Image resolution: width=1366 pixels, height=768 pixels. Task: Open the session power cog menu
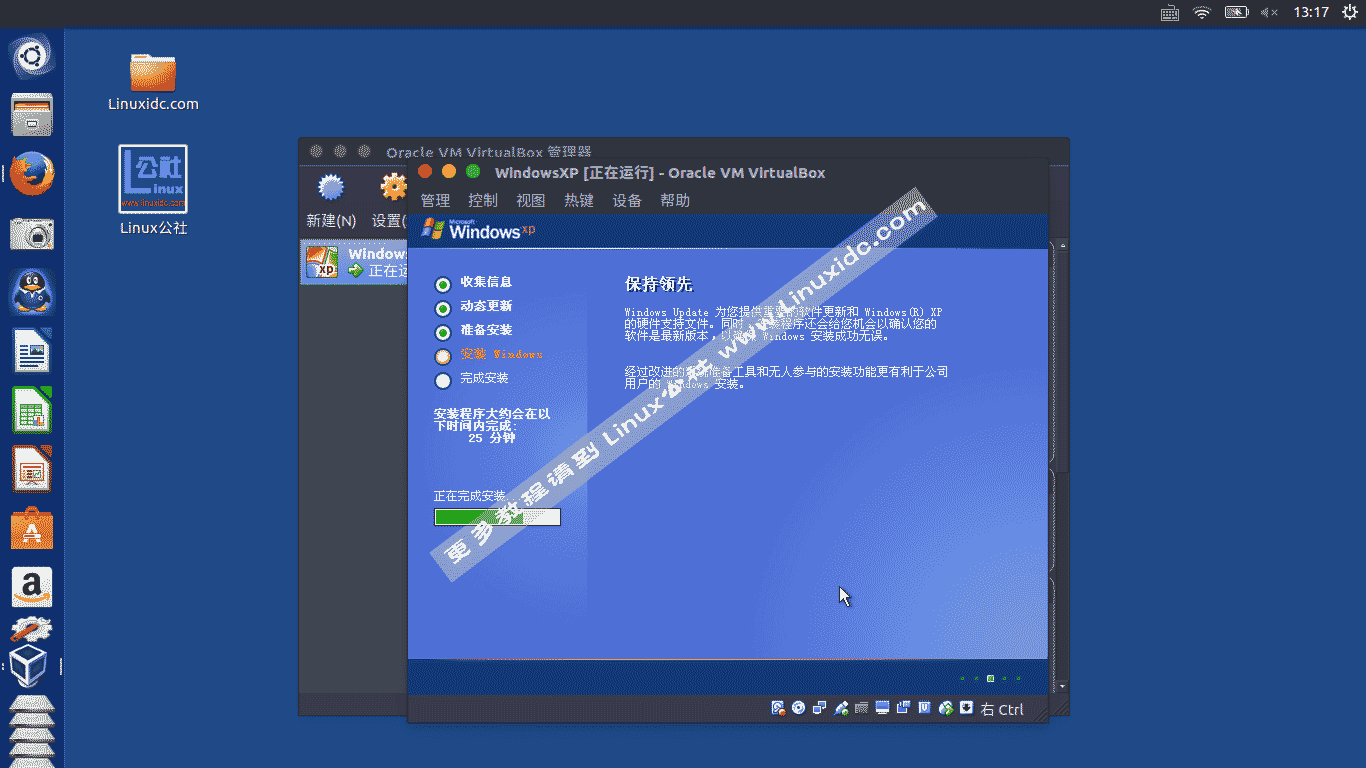(x=1349, y=12)
